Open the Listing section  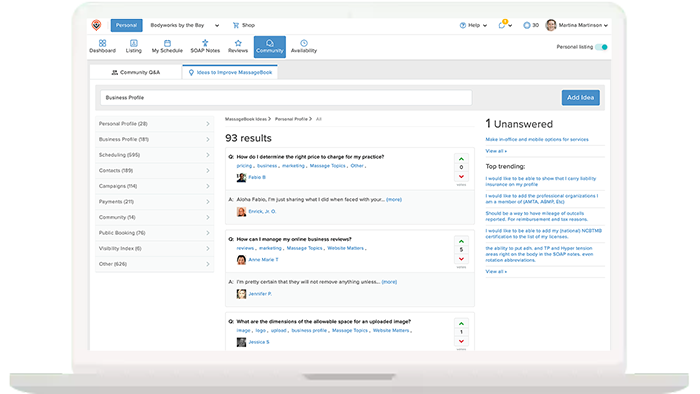pos(133,46)
